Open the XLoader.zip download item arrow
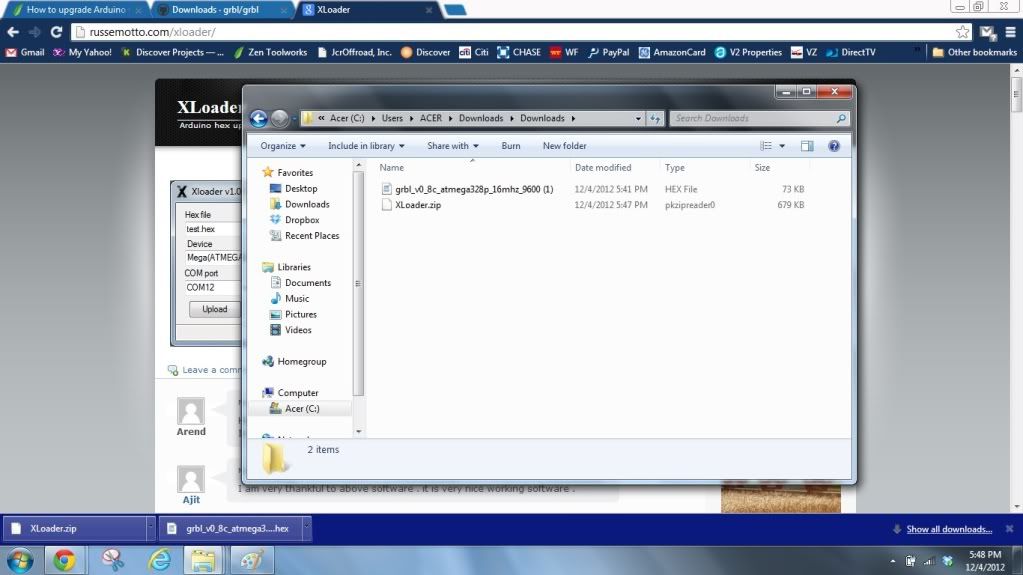Image resolution: width=1023 pixels, height=575 pixels. 151,528
